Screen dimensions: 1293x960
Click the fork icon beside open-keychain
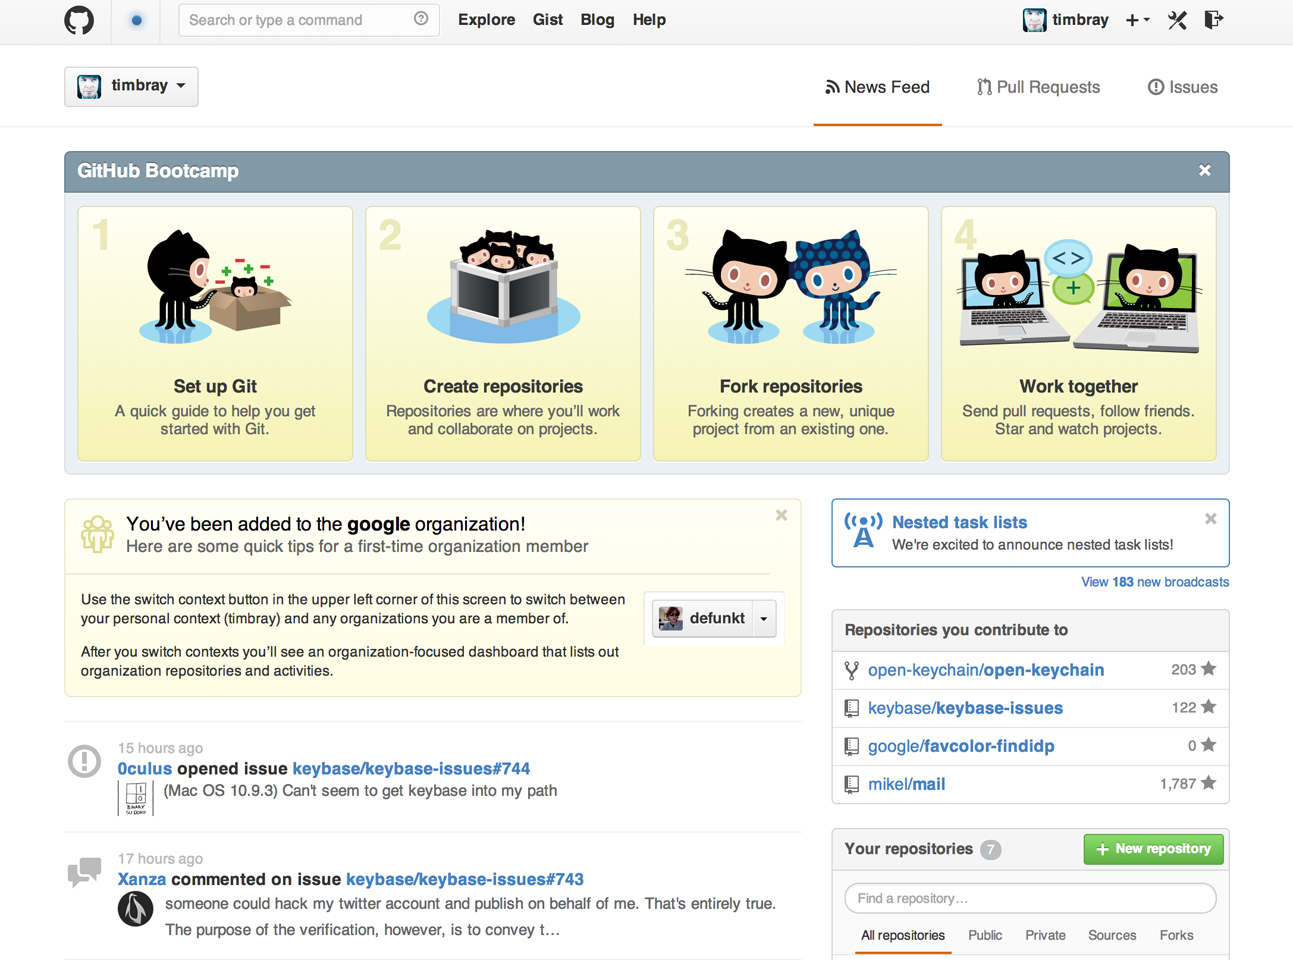click(851, 670)
